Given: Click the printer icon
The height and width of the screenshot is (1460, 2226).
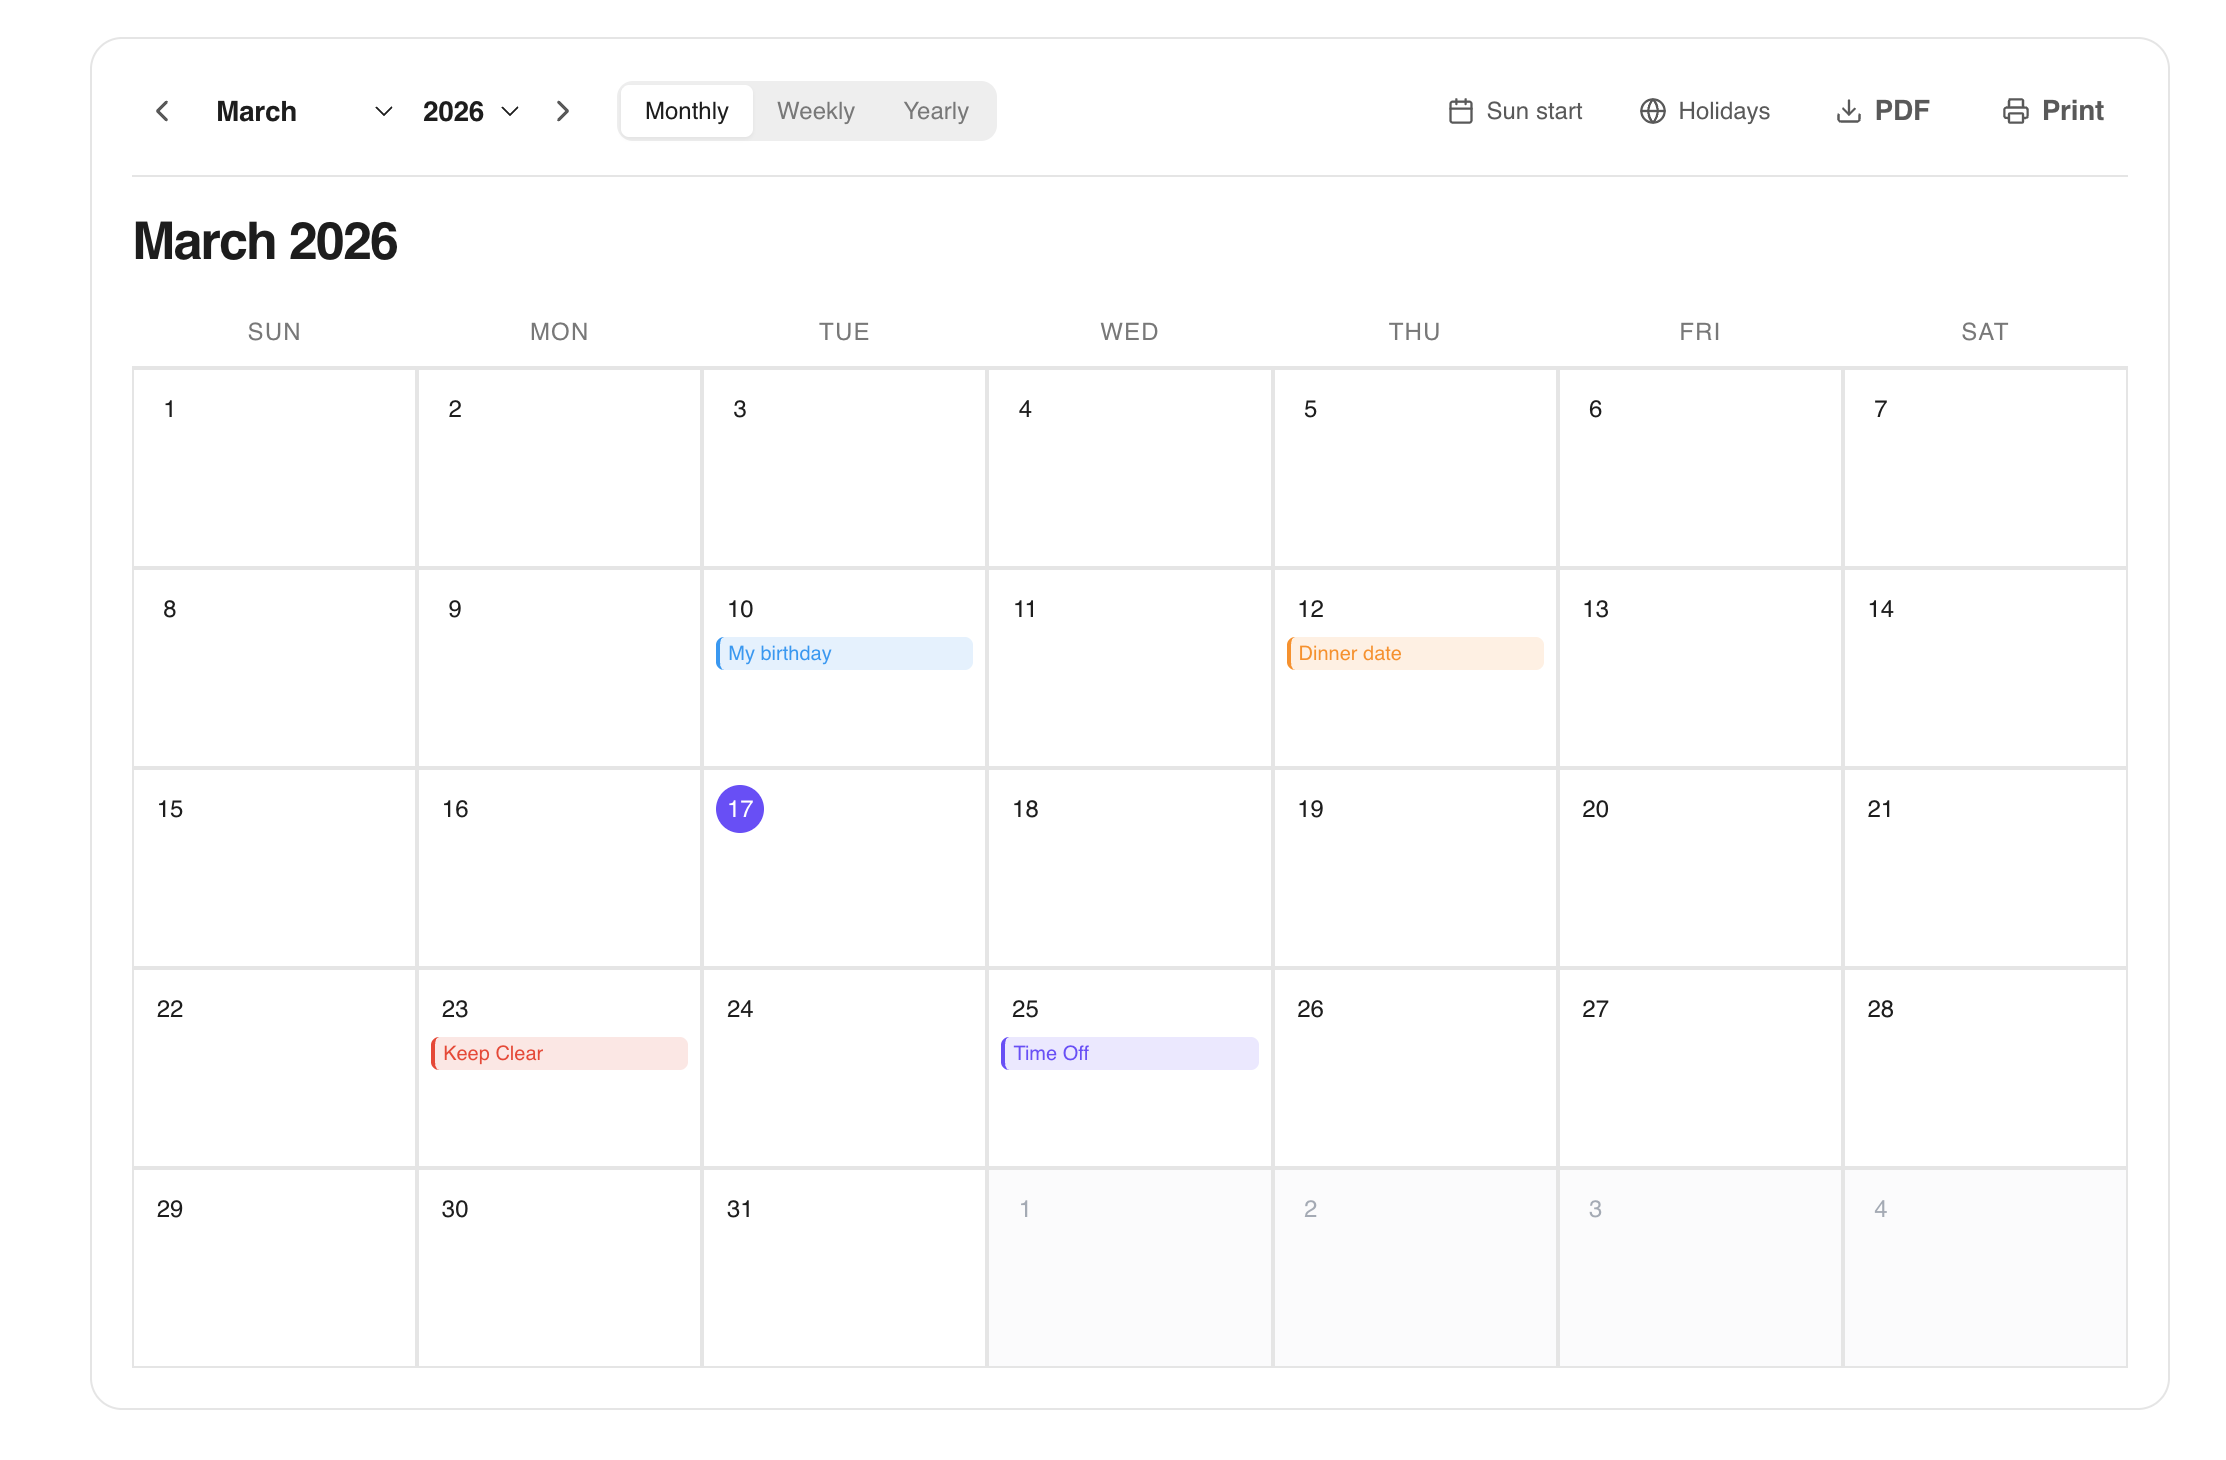Looking at the screenshot, I should click(x=2015, y=111).
